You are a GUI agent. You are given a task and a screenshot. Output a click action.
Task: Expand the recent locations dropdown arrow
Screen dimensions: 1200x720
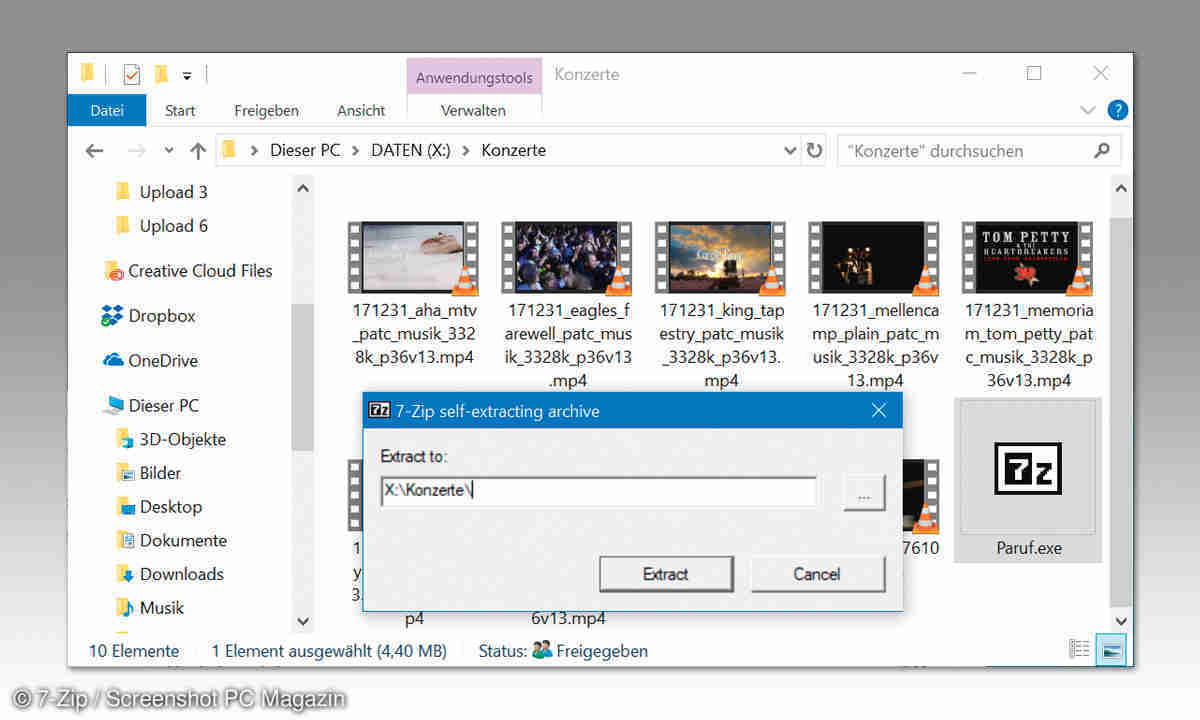click(x=168, y=151)
